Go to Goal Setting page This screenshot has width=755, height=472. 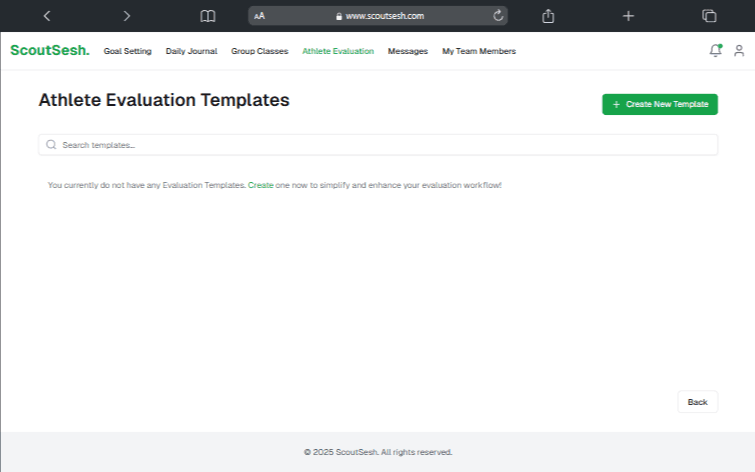coord(127,51)
